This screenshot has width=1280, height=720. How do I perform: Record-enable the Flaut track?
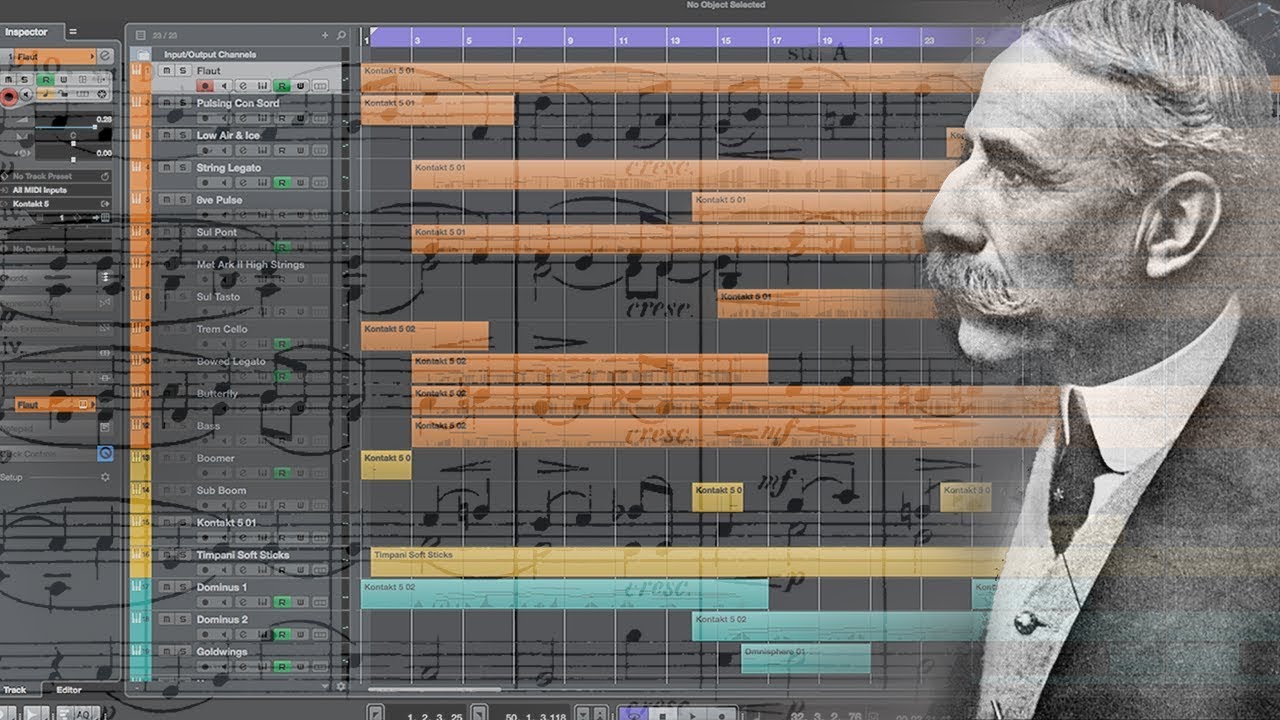coord(205,87)
